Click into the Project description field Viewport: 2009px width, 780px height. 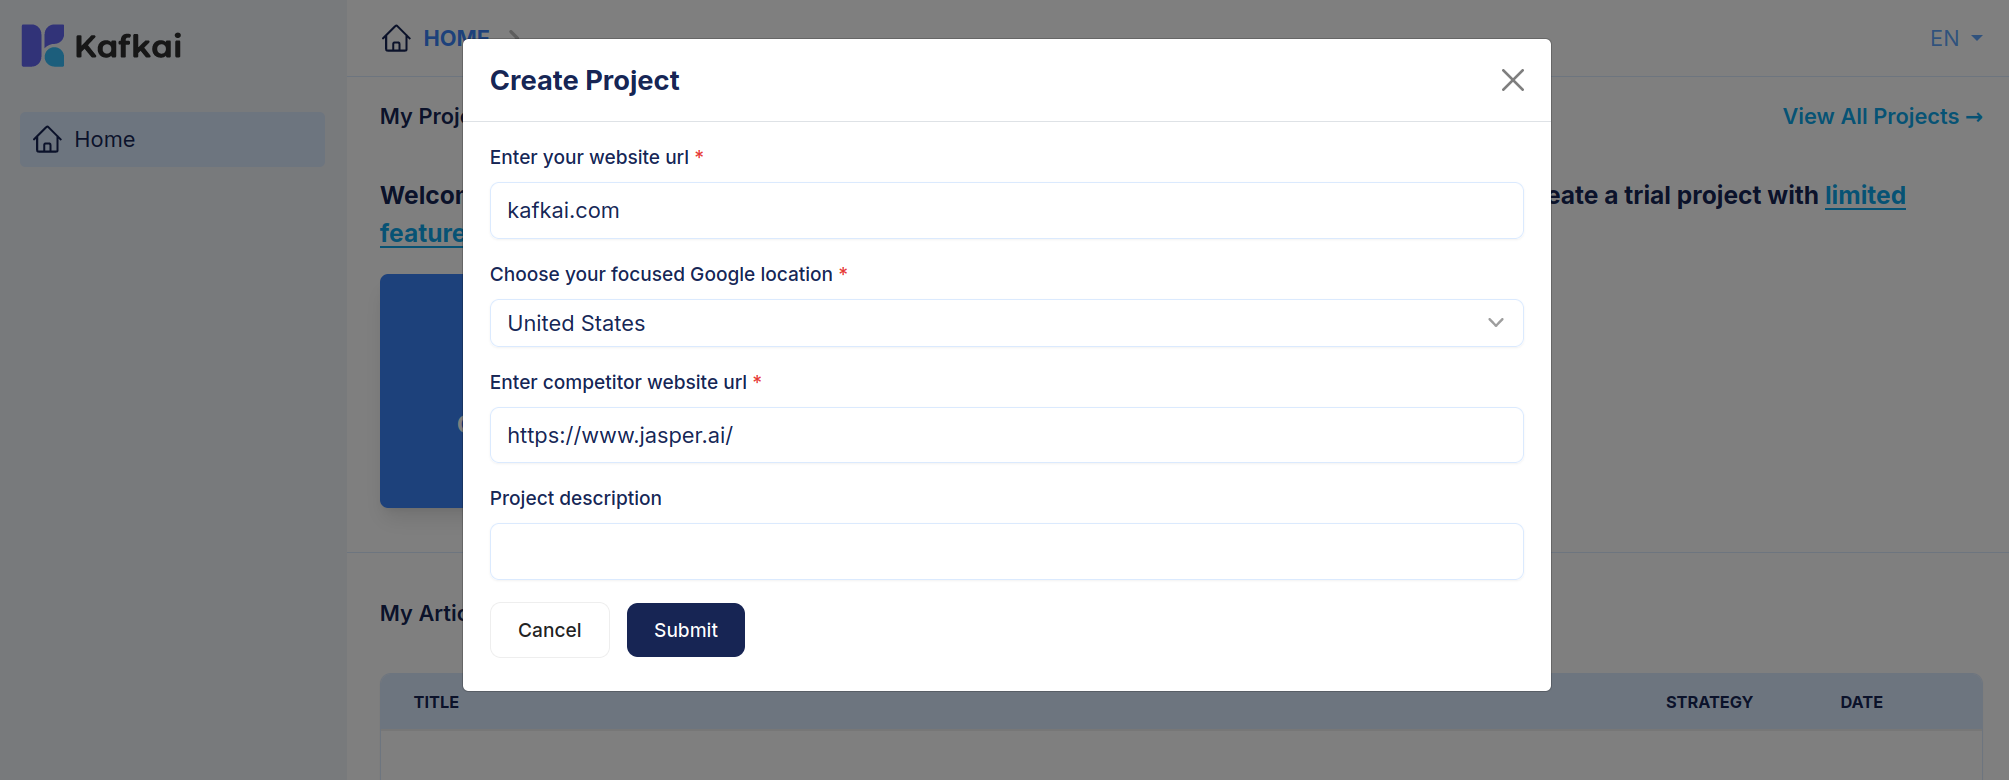pyautogui.click(x=1006, y=551)
